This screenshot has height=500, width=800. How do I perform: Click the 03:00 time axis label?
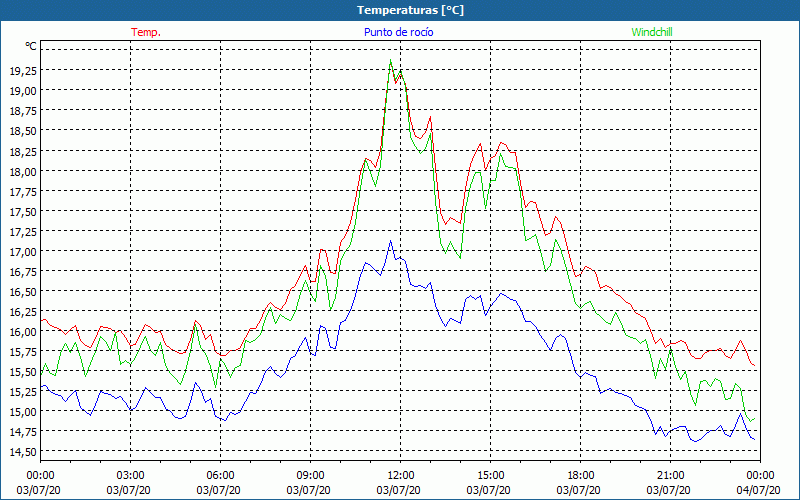pos(130,476)
